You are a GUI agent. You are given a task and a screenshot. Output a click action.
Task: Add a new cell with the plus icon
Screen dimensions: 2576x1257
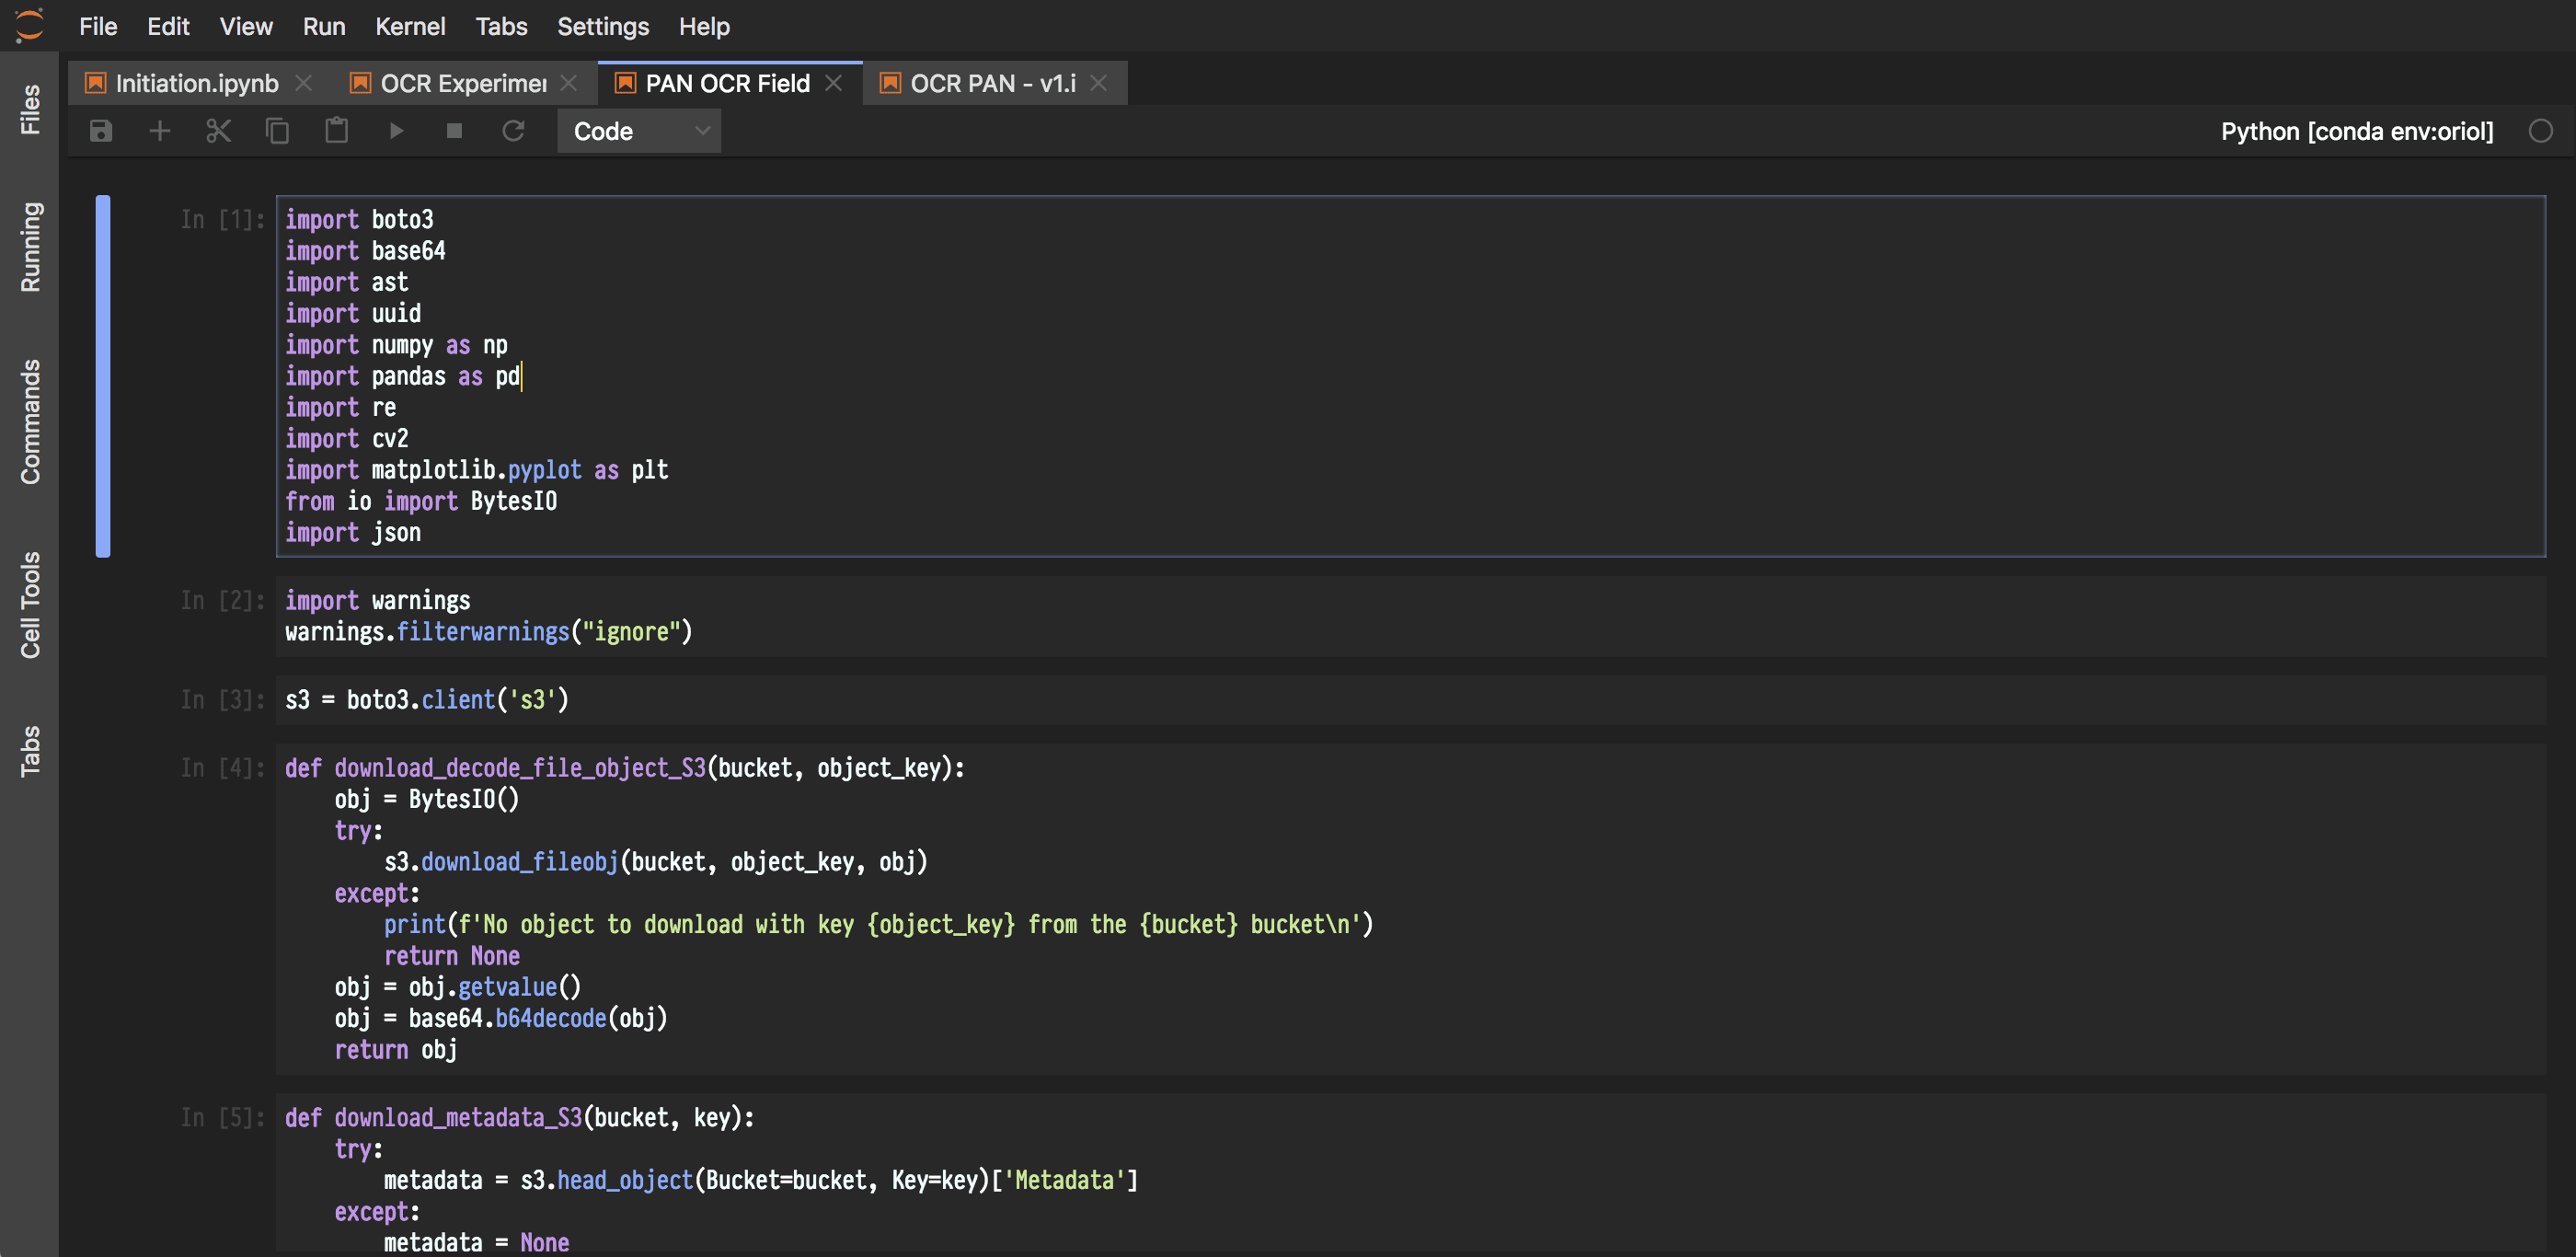[159, 130]
